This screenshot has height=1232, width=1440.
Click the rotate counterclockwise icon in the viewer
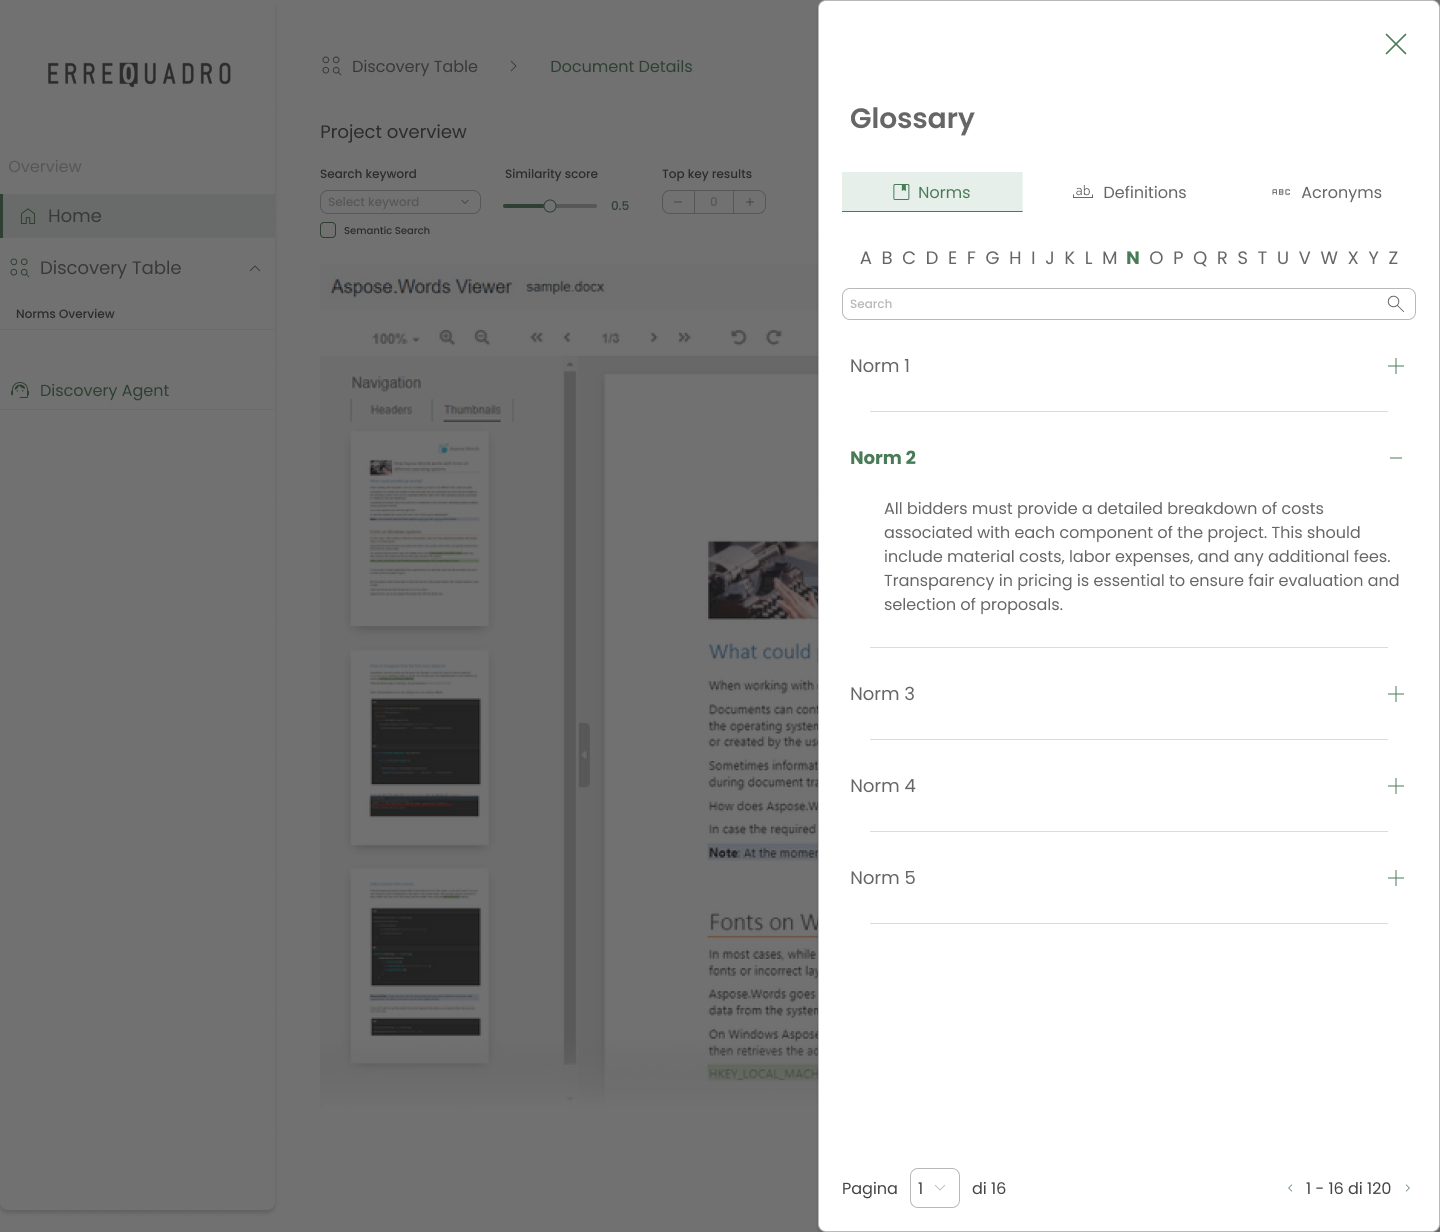coord(739,338)
